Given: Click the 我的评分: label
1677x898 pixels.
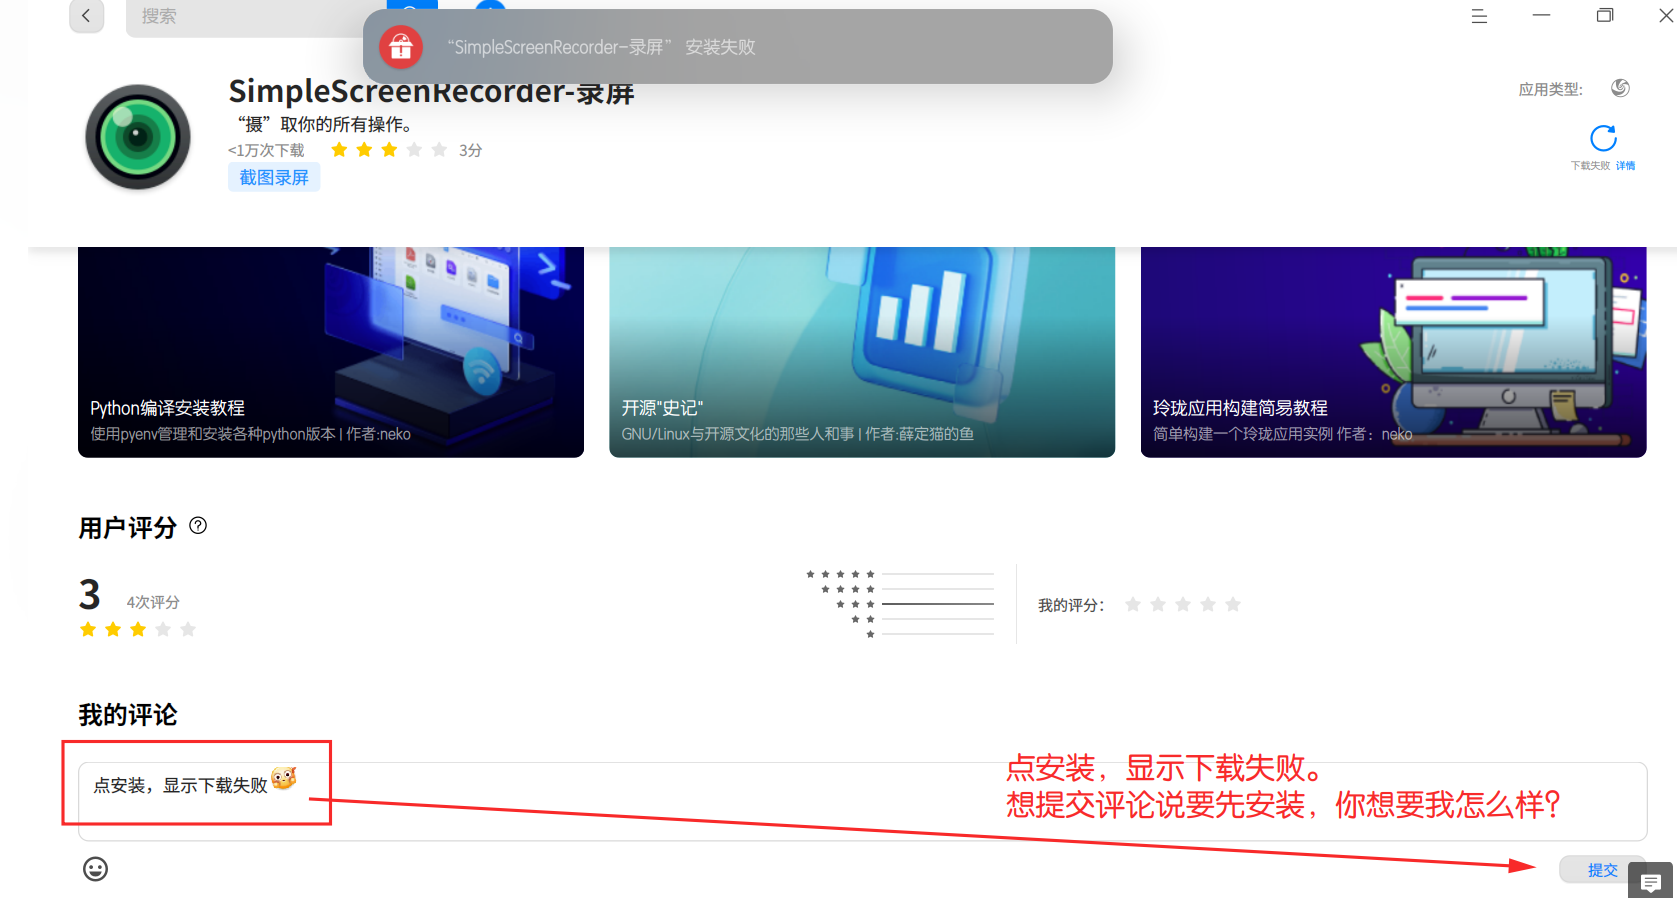Looking at the screenshot, I should (1071, 605).
